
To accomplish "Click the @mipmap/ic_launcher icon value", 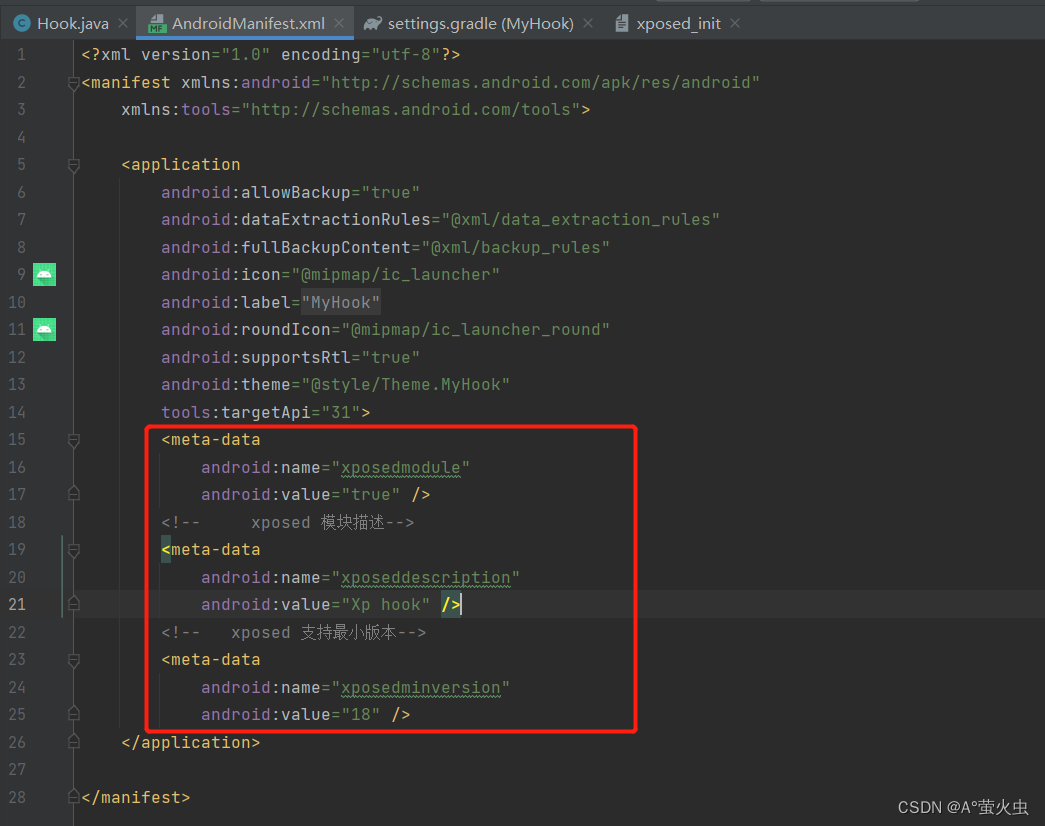I will point(396,275).
